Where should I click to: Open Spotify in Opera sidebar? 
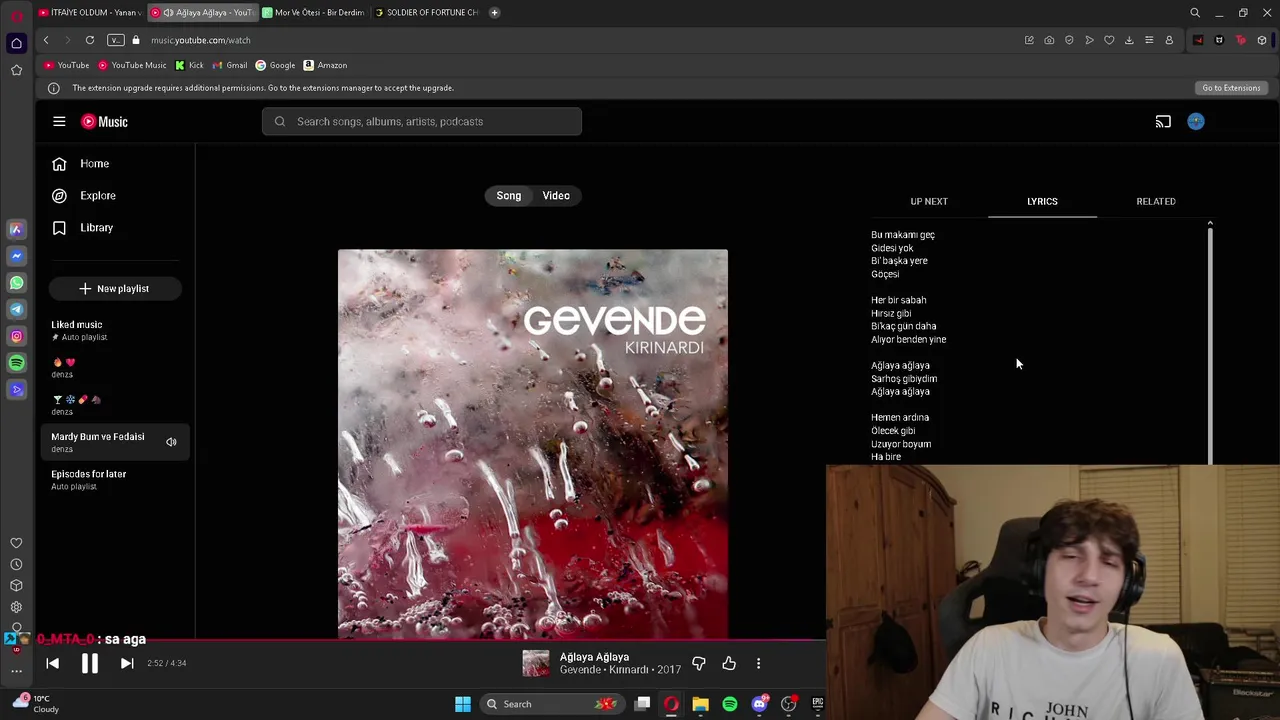(x=16, y=363)
